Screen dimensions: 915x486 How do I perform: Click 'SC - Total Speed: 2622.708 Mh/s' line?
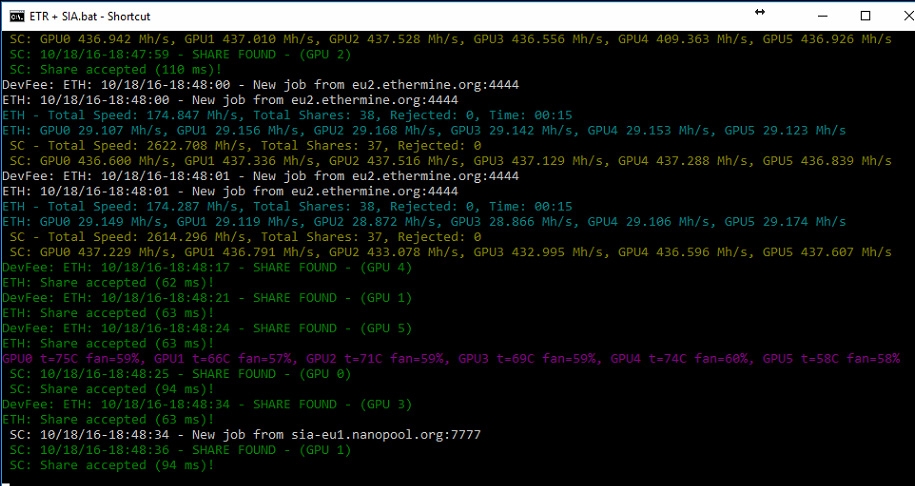[x=245, y=145]
